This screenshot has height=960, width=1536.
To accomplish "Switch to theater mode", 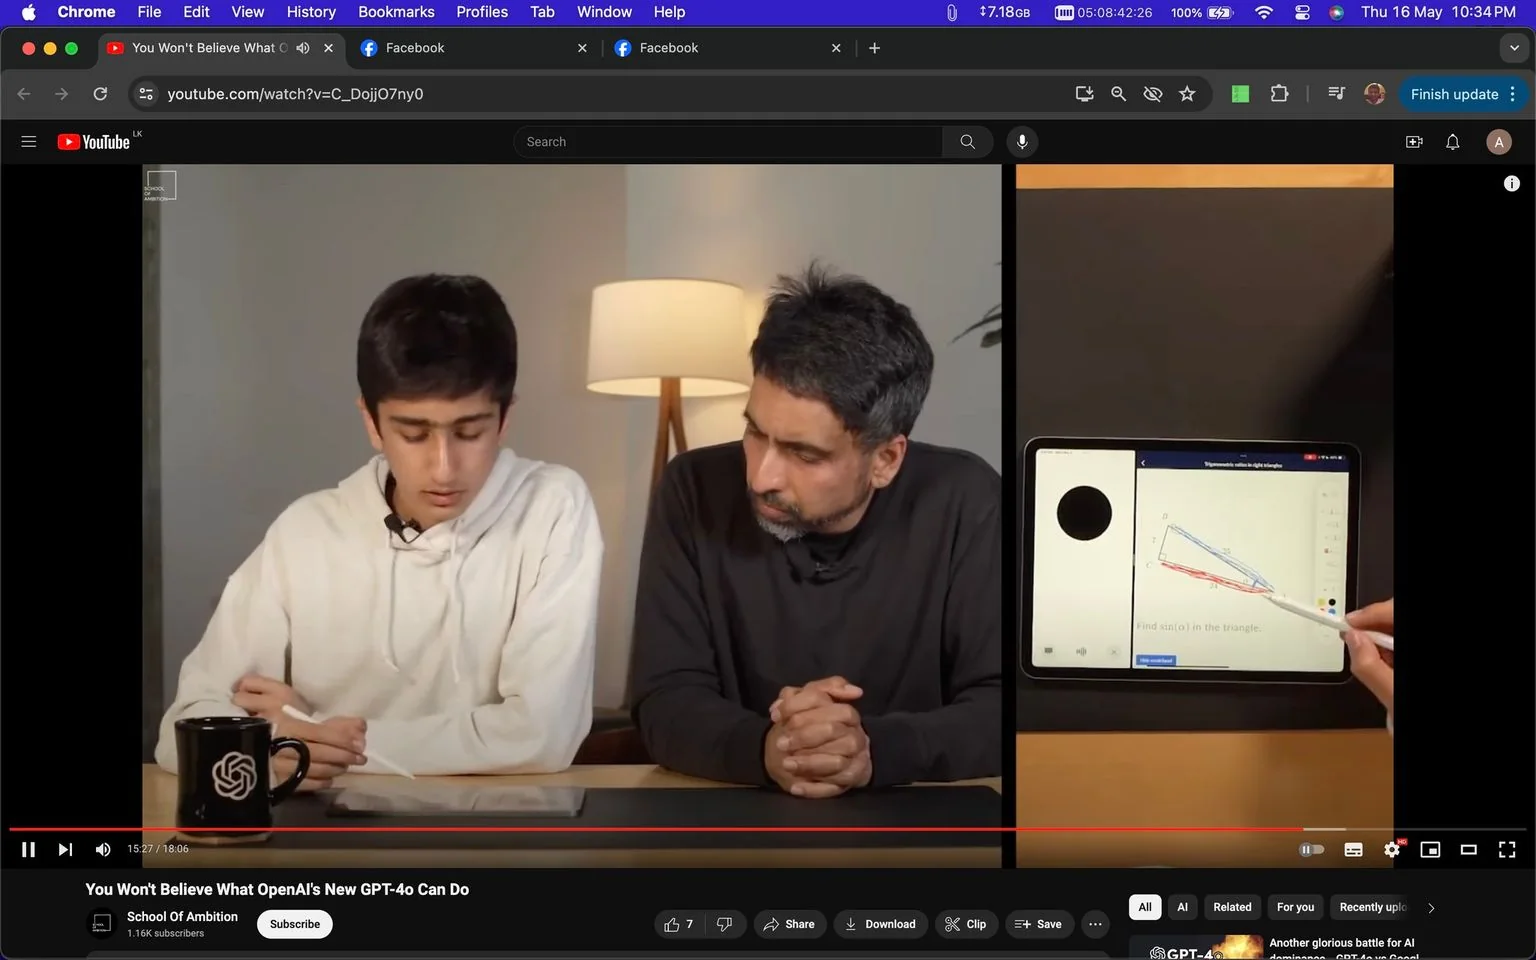I will pyautogui.click(x=1468, y=849).
